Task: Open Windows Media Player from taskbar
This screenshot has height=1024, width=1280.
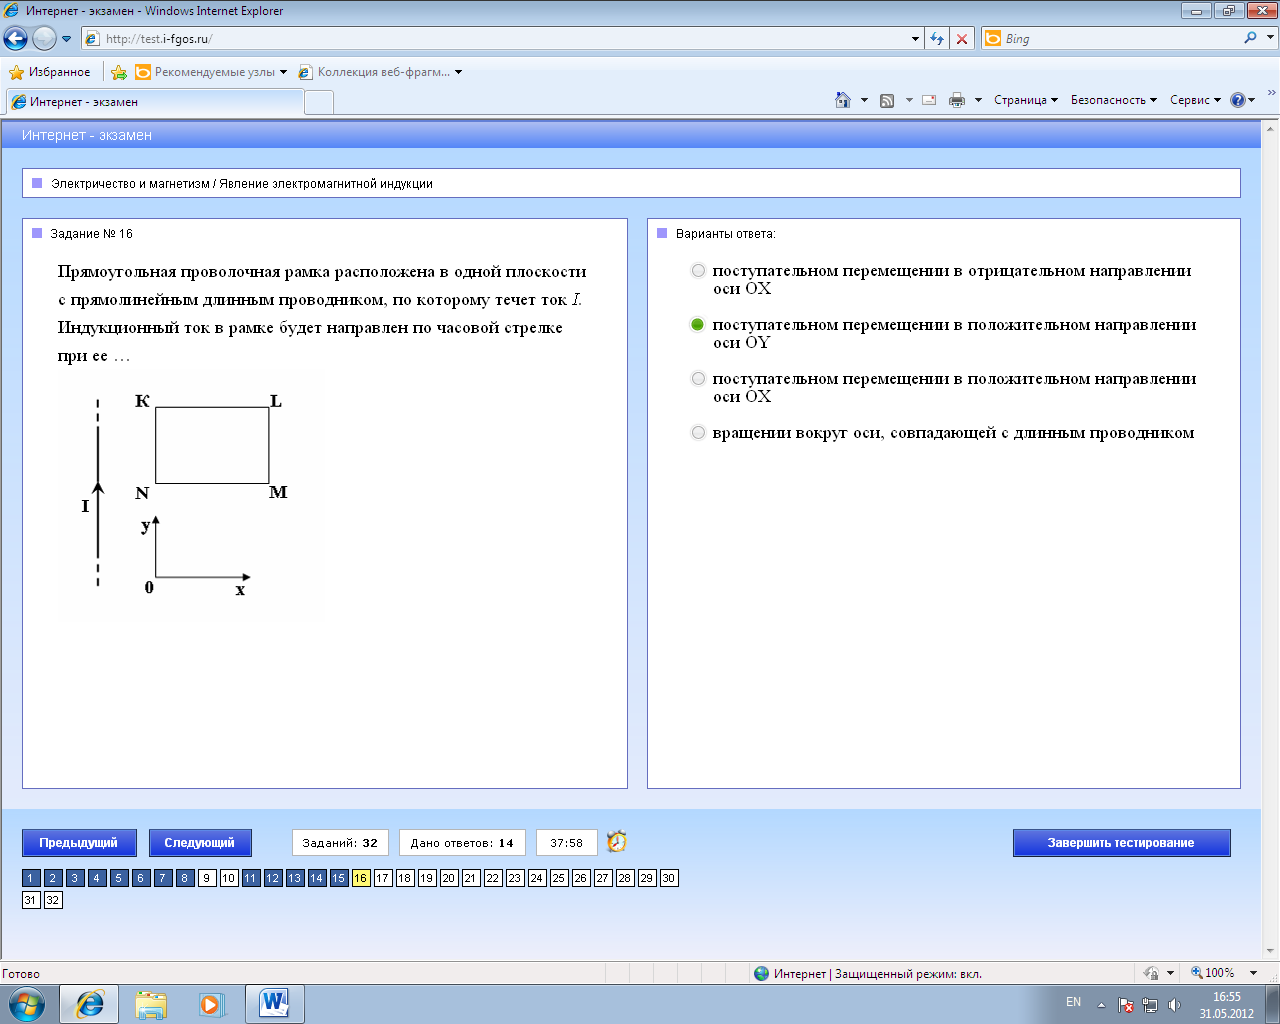Action: [212, 1004]
